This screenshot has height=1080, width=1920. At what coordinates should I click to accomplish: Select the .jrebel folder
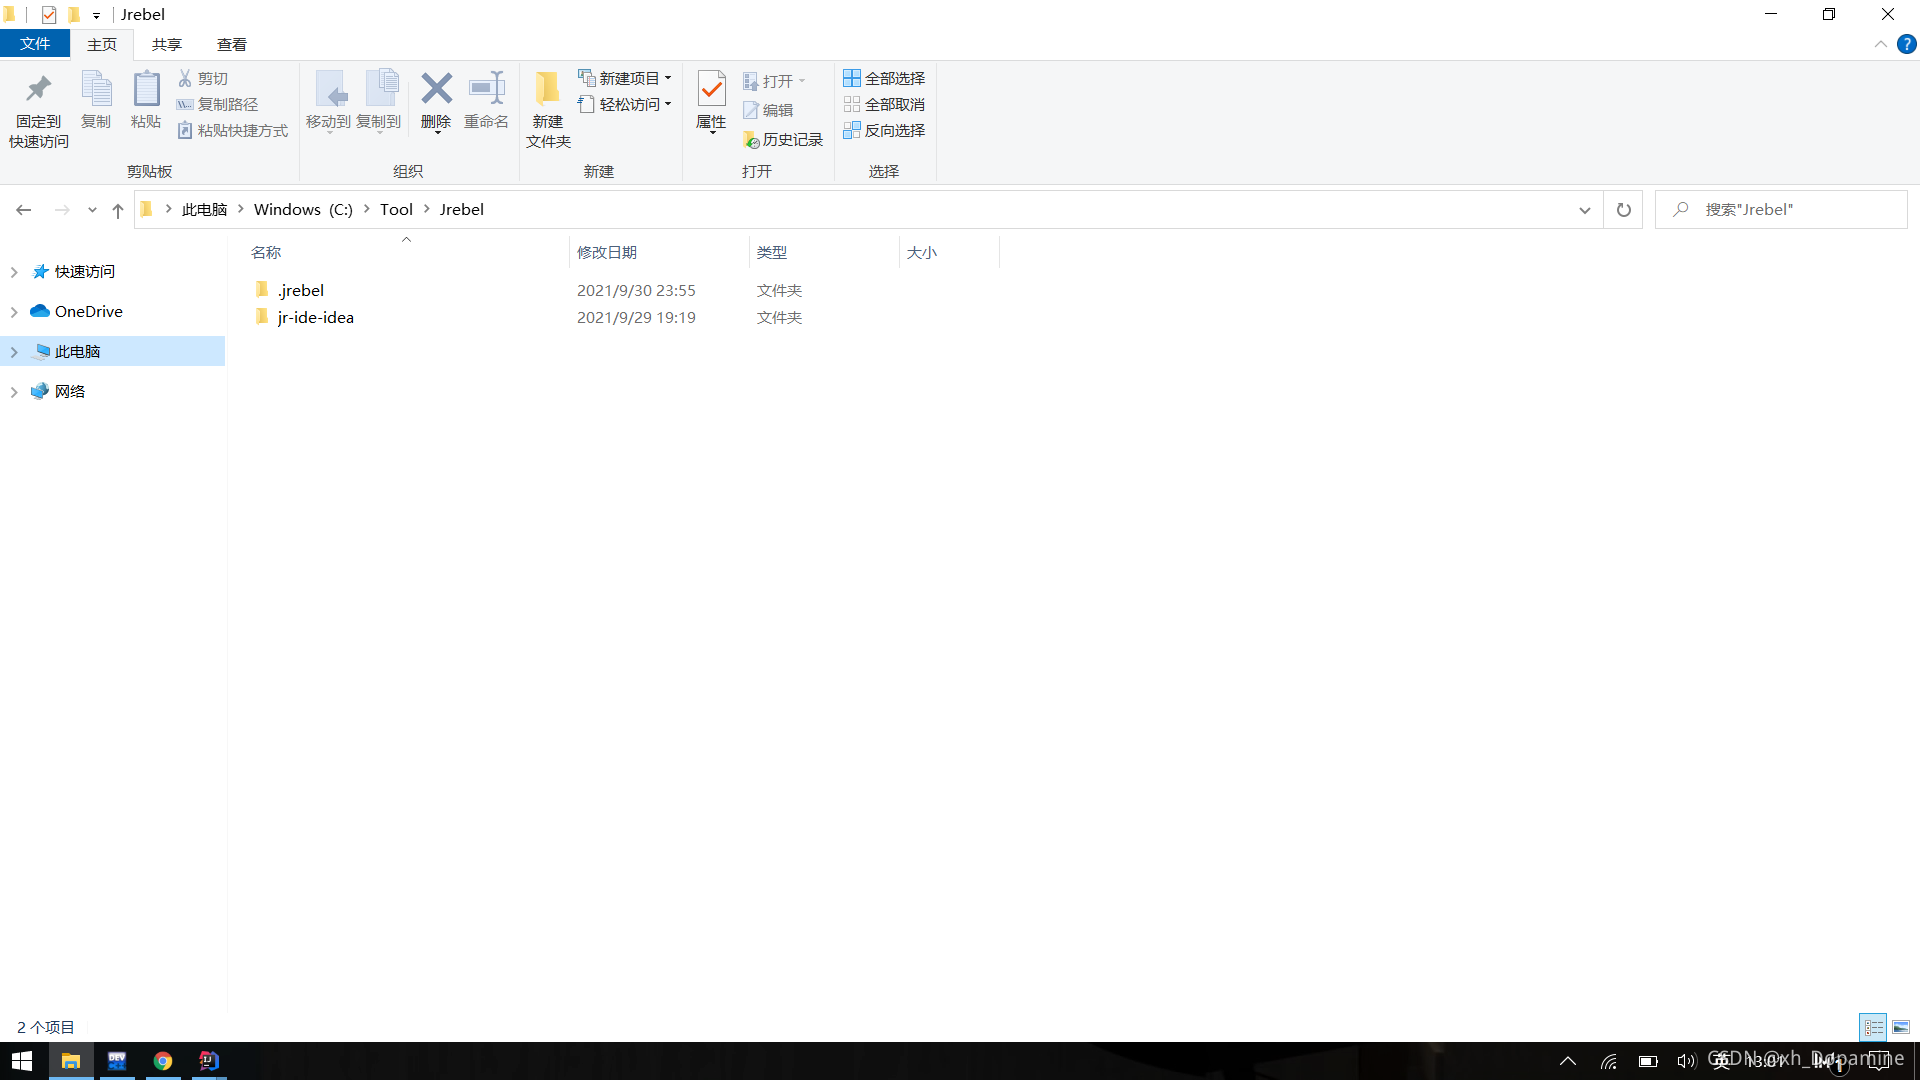[301, 291]
